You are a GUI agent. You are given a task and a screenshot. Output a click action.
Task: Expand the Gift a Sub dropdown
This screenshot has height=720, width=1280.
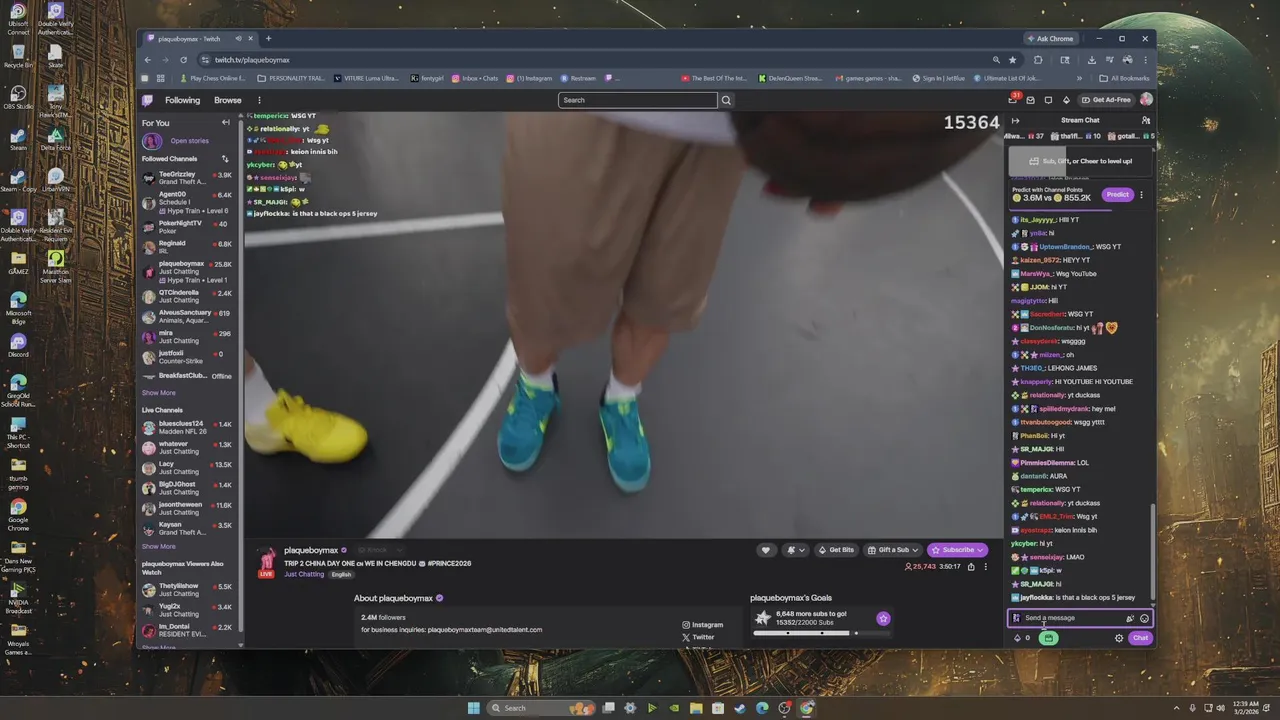pyautogui.click(x=915, y=550)
